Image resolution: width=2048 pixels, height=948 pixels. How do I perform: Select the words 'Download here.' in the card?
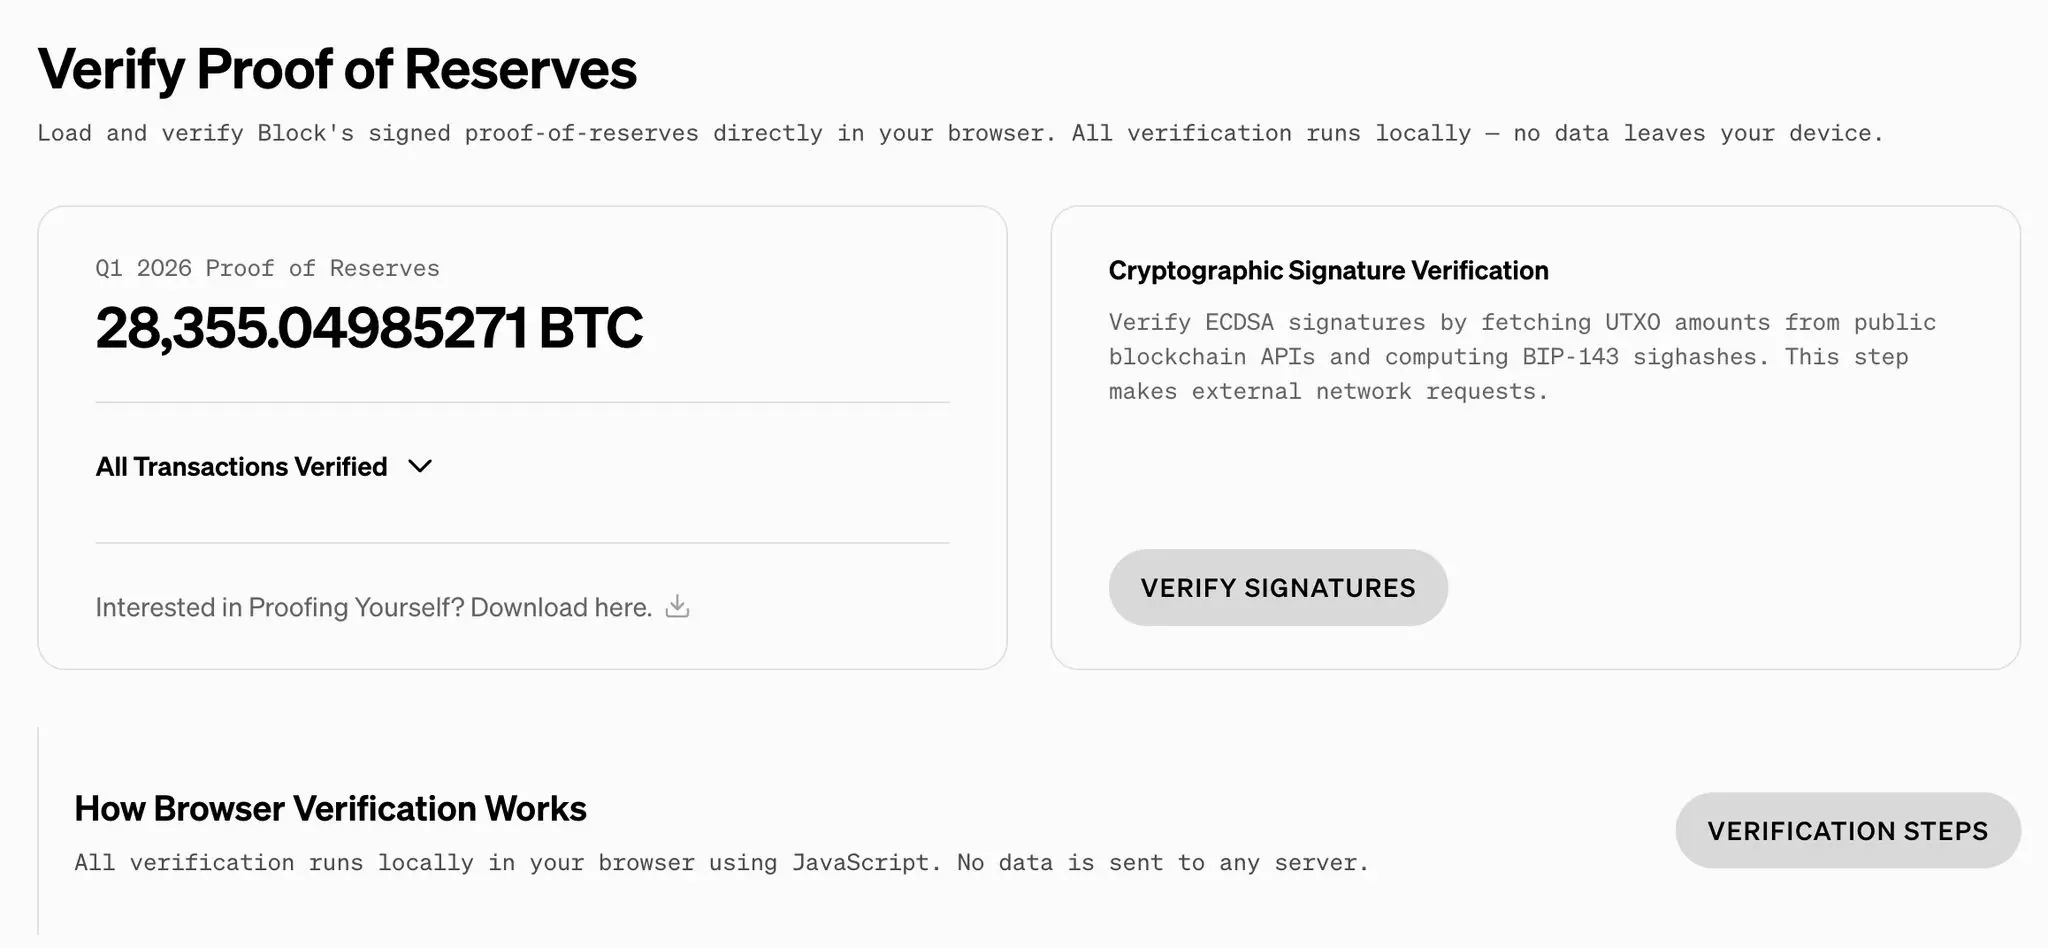pos(561,608)
